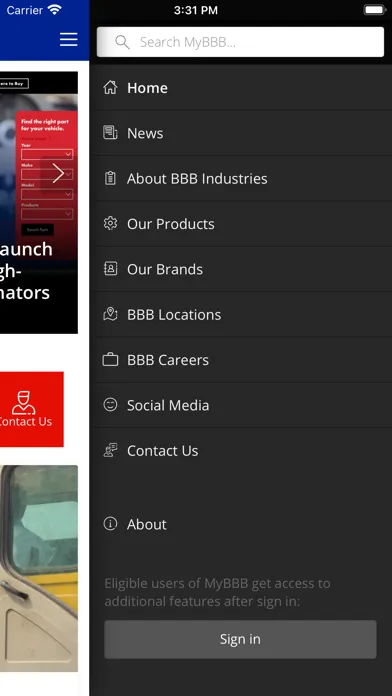Click the BBB Careers briefcase icon
The height and width of the screenshot is (696, 392).
click(110, 360)
